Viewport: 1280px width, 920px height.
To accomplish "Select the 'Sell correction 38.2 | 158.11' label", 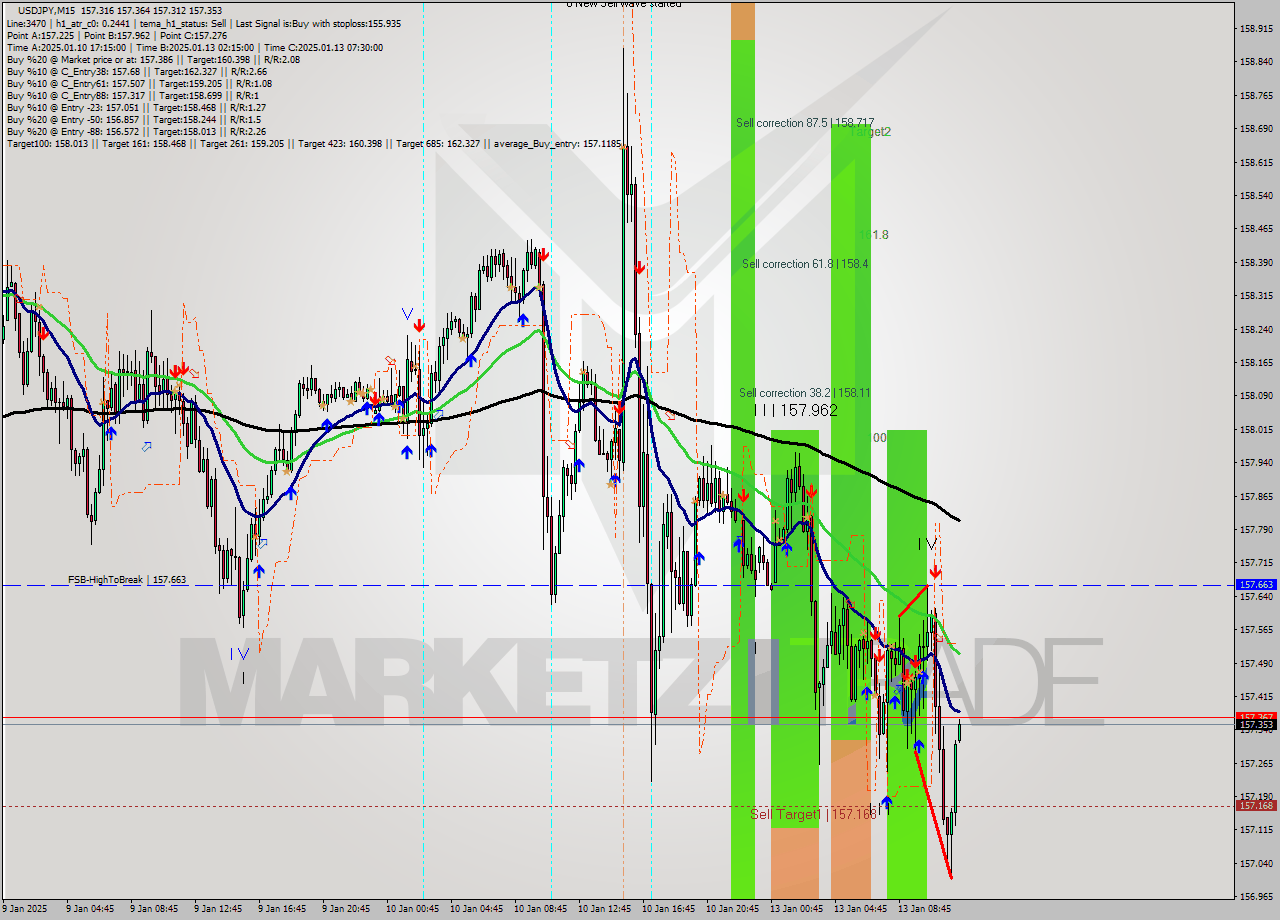I will (804, 393).
